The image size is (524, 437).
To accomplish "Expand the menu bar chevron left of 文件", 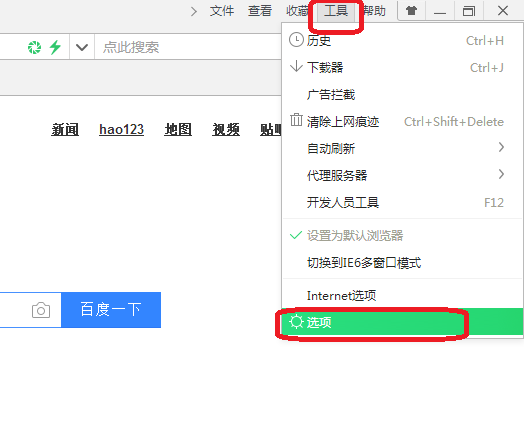I will (194, 12).
